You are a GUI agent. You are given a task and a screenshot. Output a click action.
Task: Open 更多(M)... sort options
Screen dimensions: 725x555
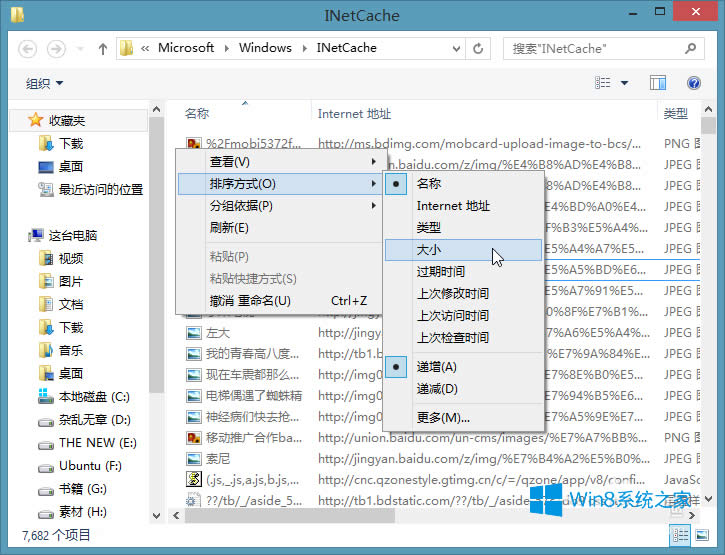(463, 418)
